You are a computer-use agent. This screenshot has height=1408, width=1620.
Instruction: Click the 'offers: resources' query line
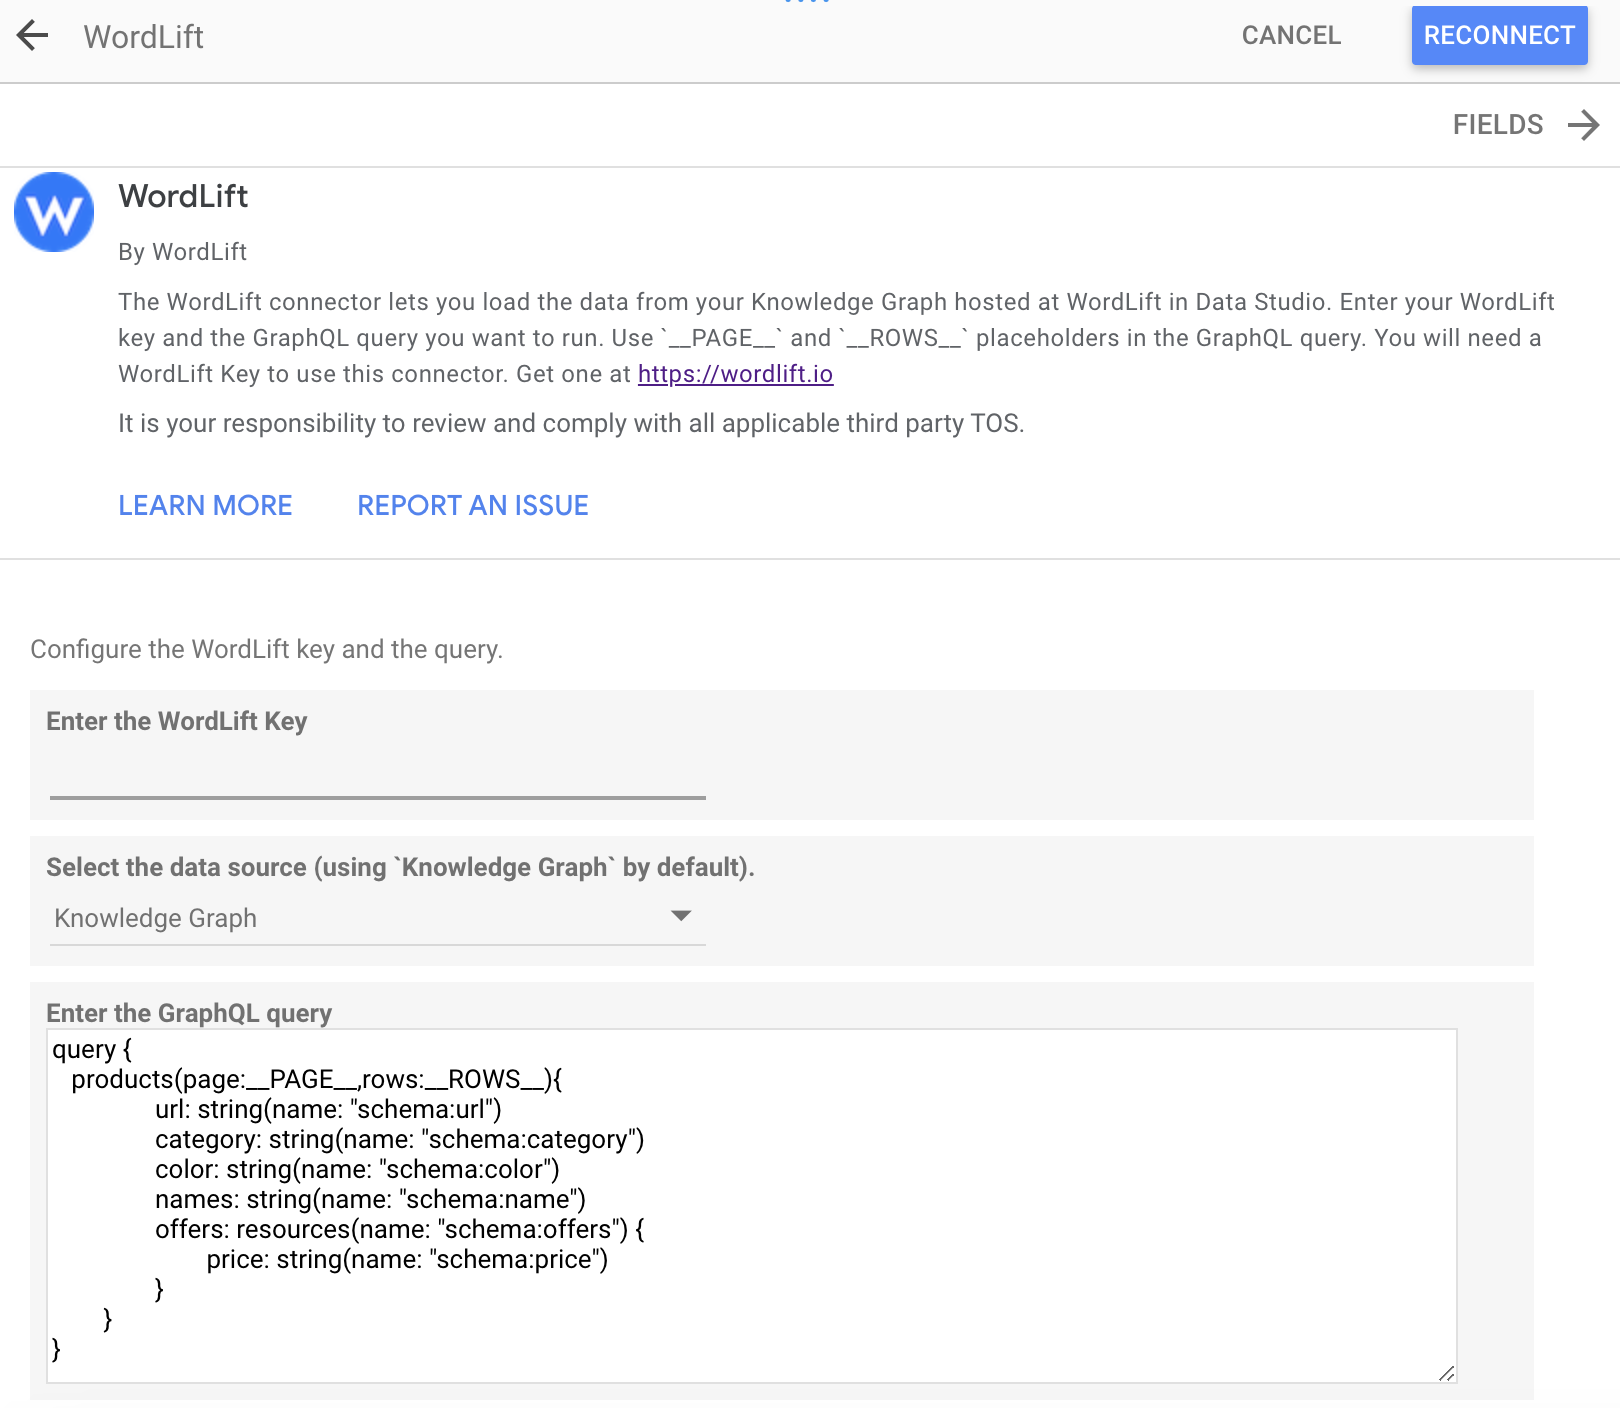400,1230
